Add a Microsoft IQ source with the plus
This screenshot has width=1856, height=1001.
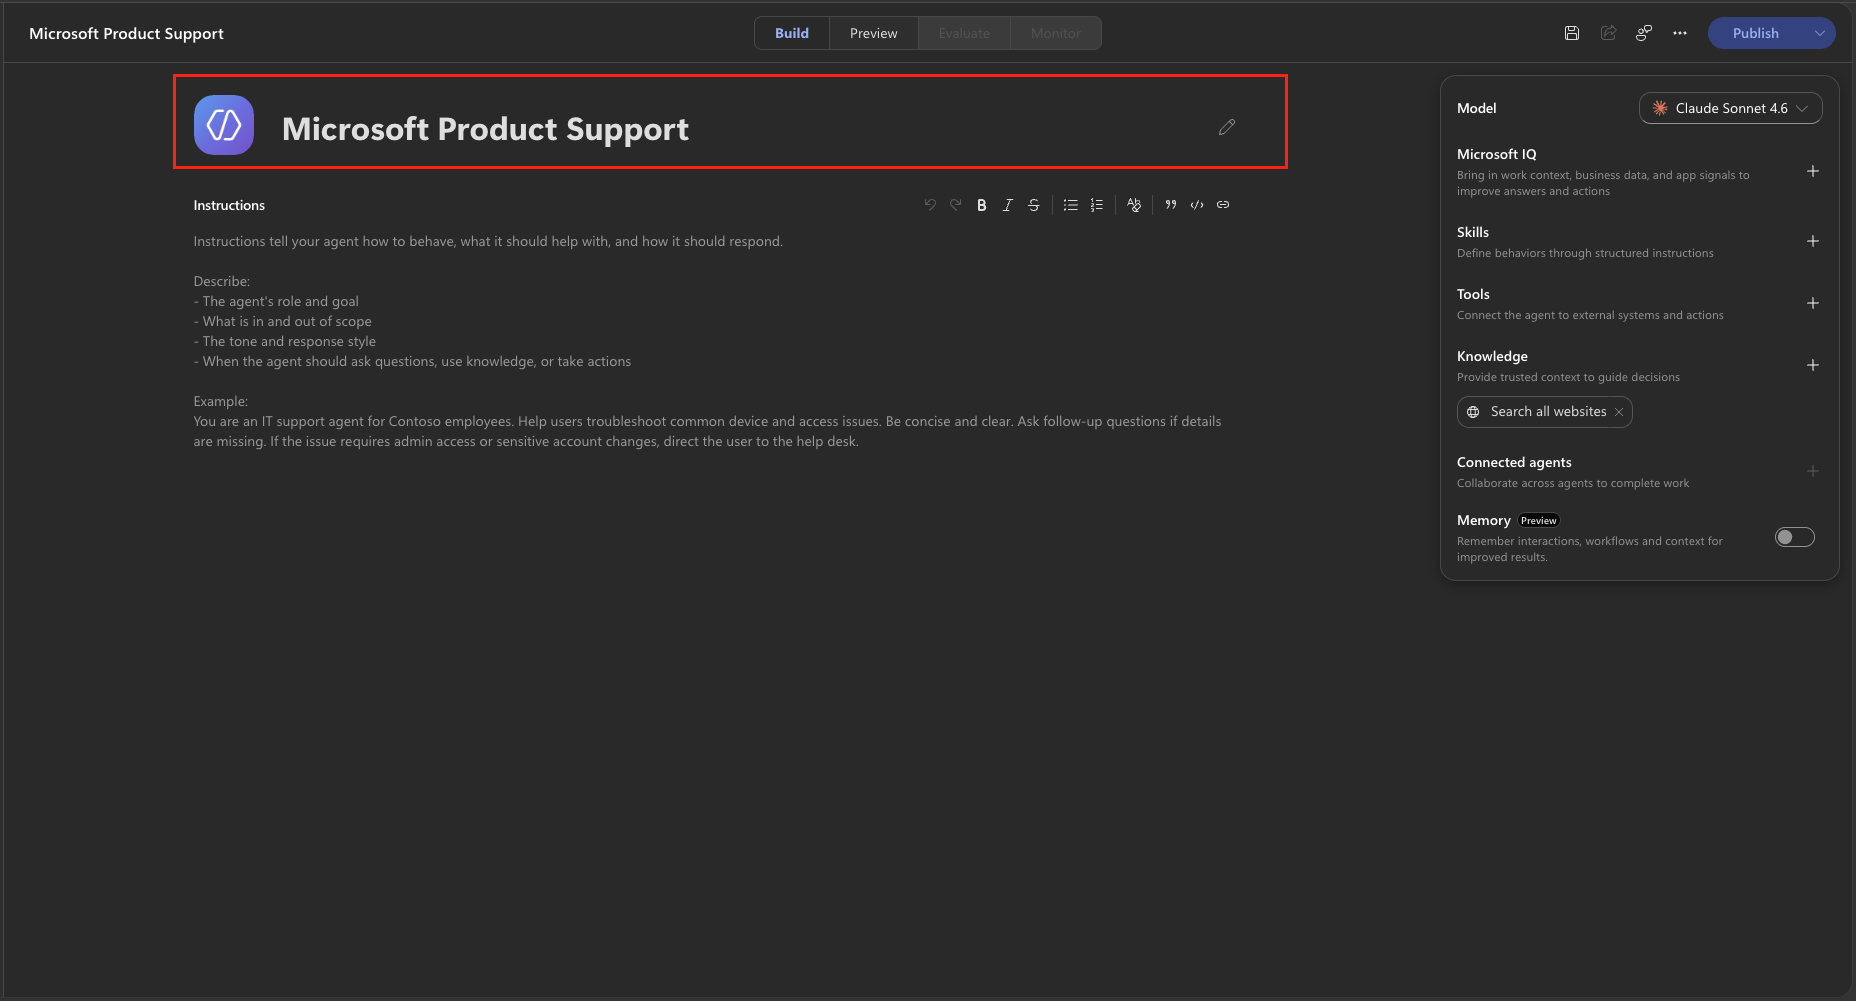(1813, 171)
